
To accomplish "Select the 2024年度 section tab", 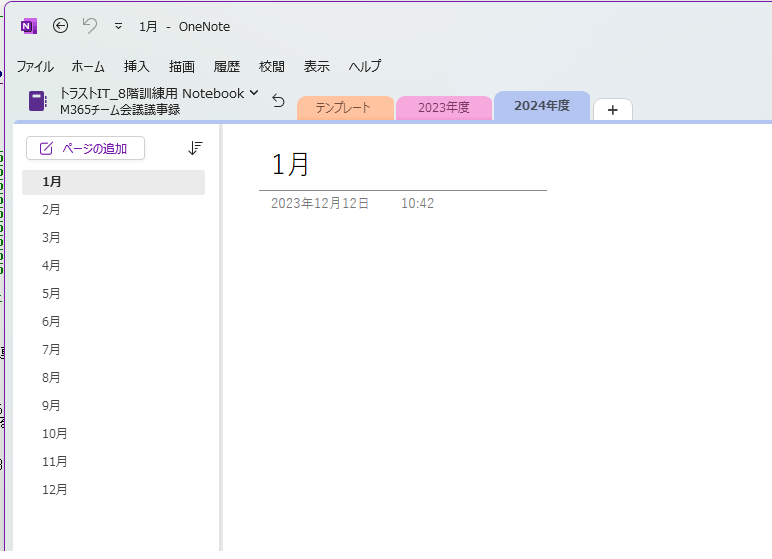I will tap(541, 106).
